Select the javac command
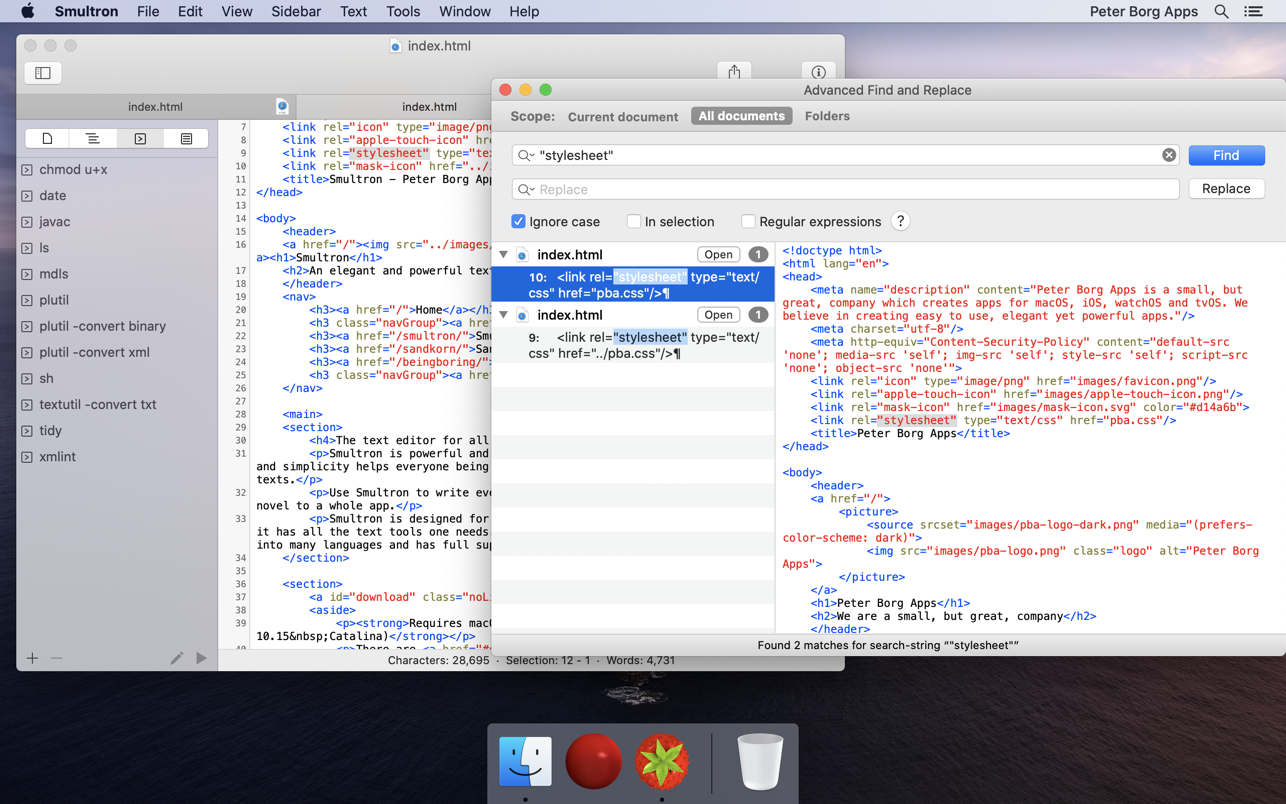 tap(54, 222)
